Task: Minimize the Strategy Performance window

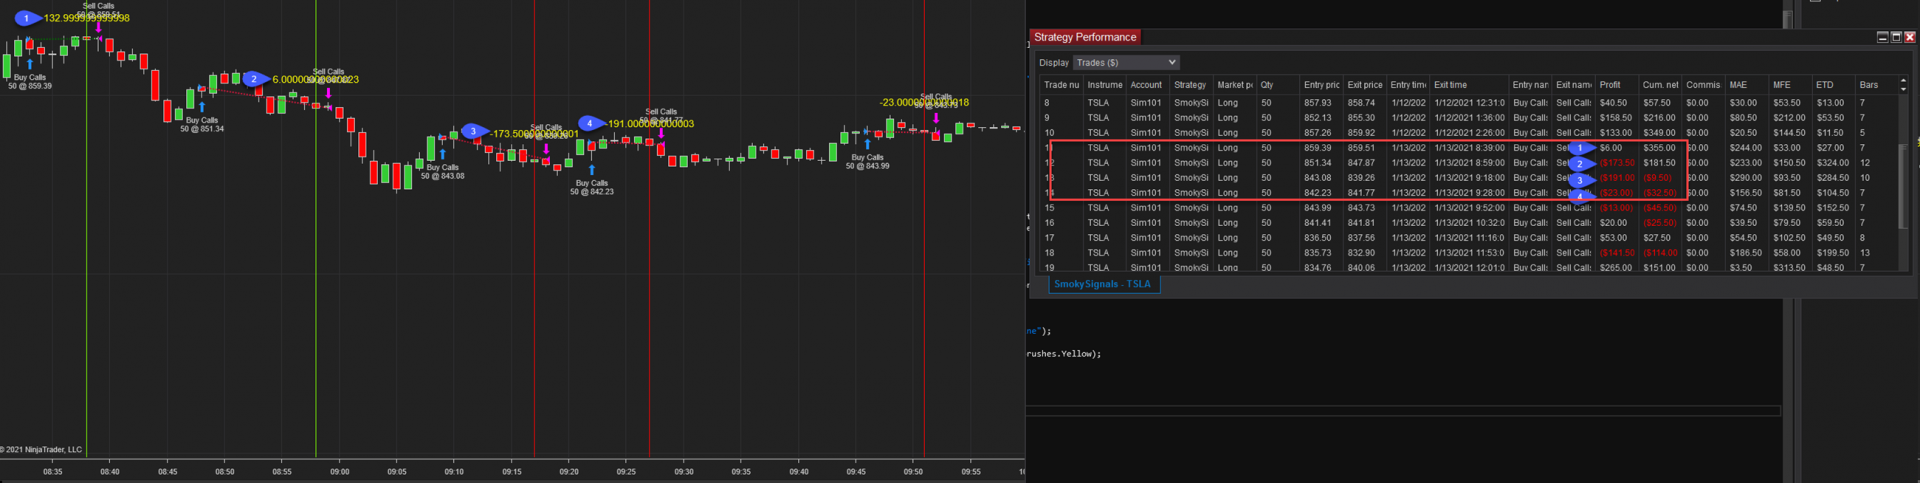Action: coord(1882,37)
